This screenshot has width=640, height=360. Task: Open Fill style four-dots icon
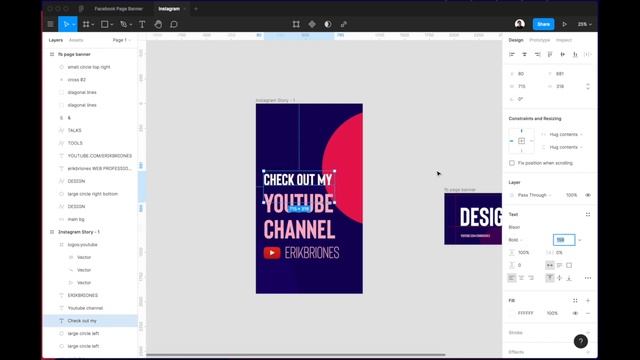click(x=575, y=300)
